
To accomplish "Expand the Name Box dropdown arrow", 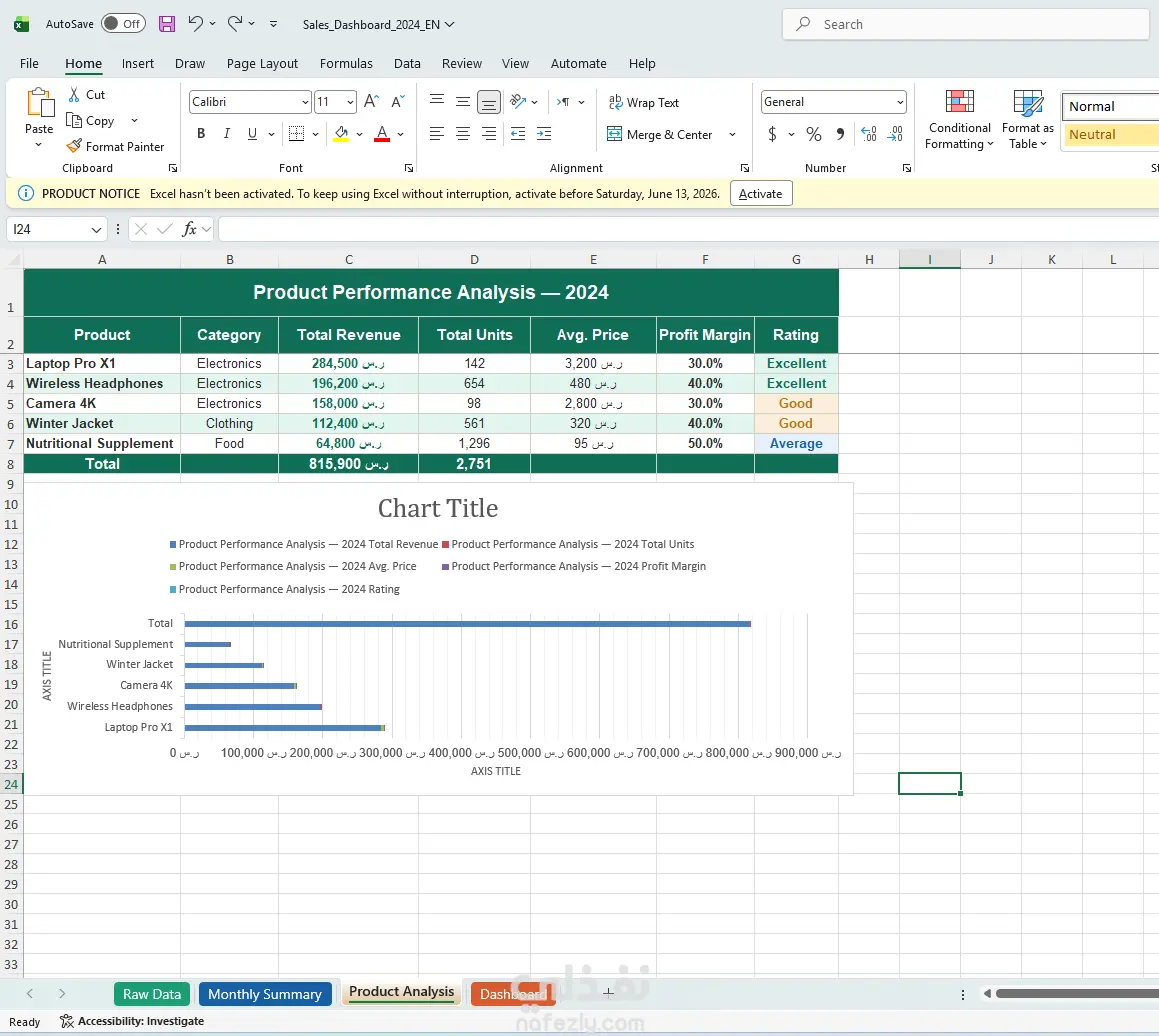I will pos(96,230).
